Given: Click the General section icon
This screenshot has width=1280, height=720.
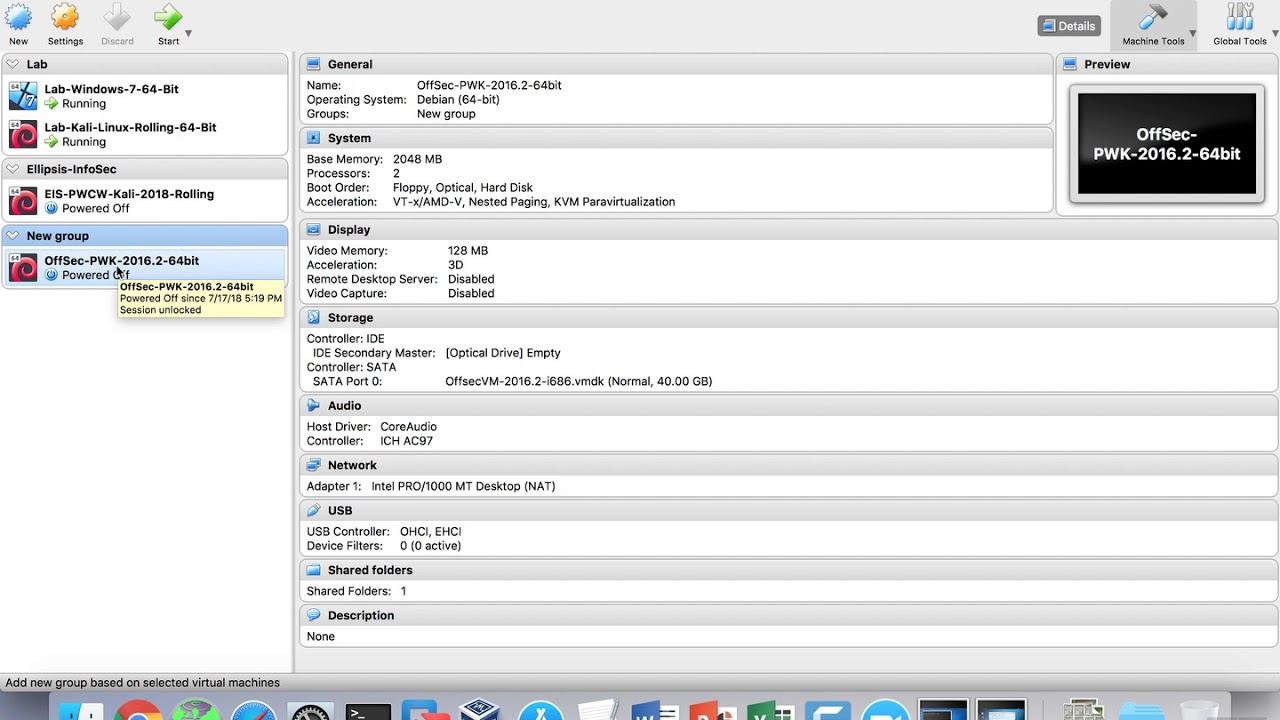Looking at the screenshot, I should [314, 64].
